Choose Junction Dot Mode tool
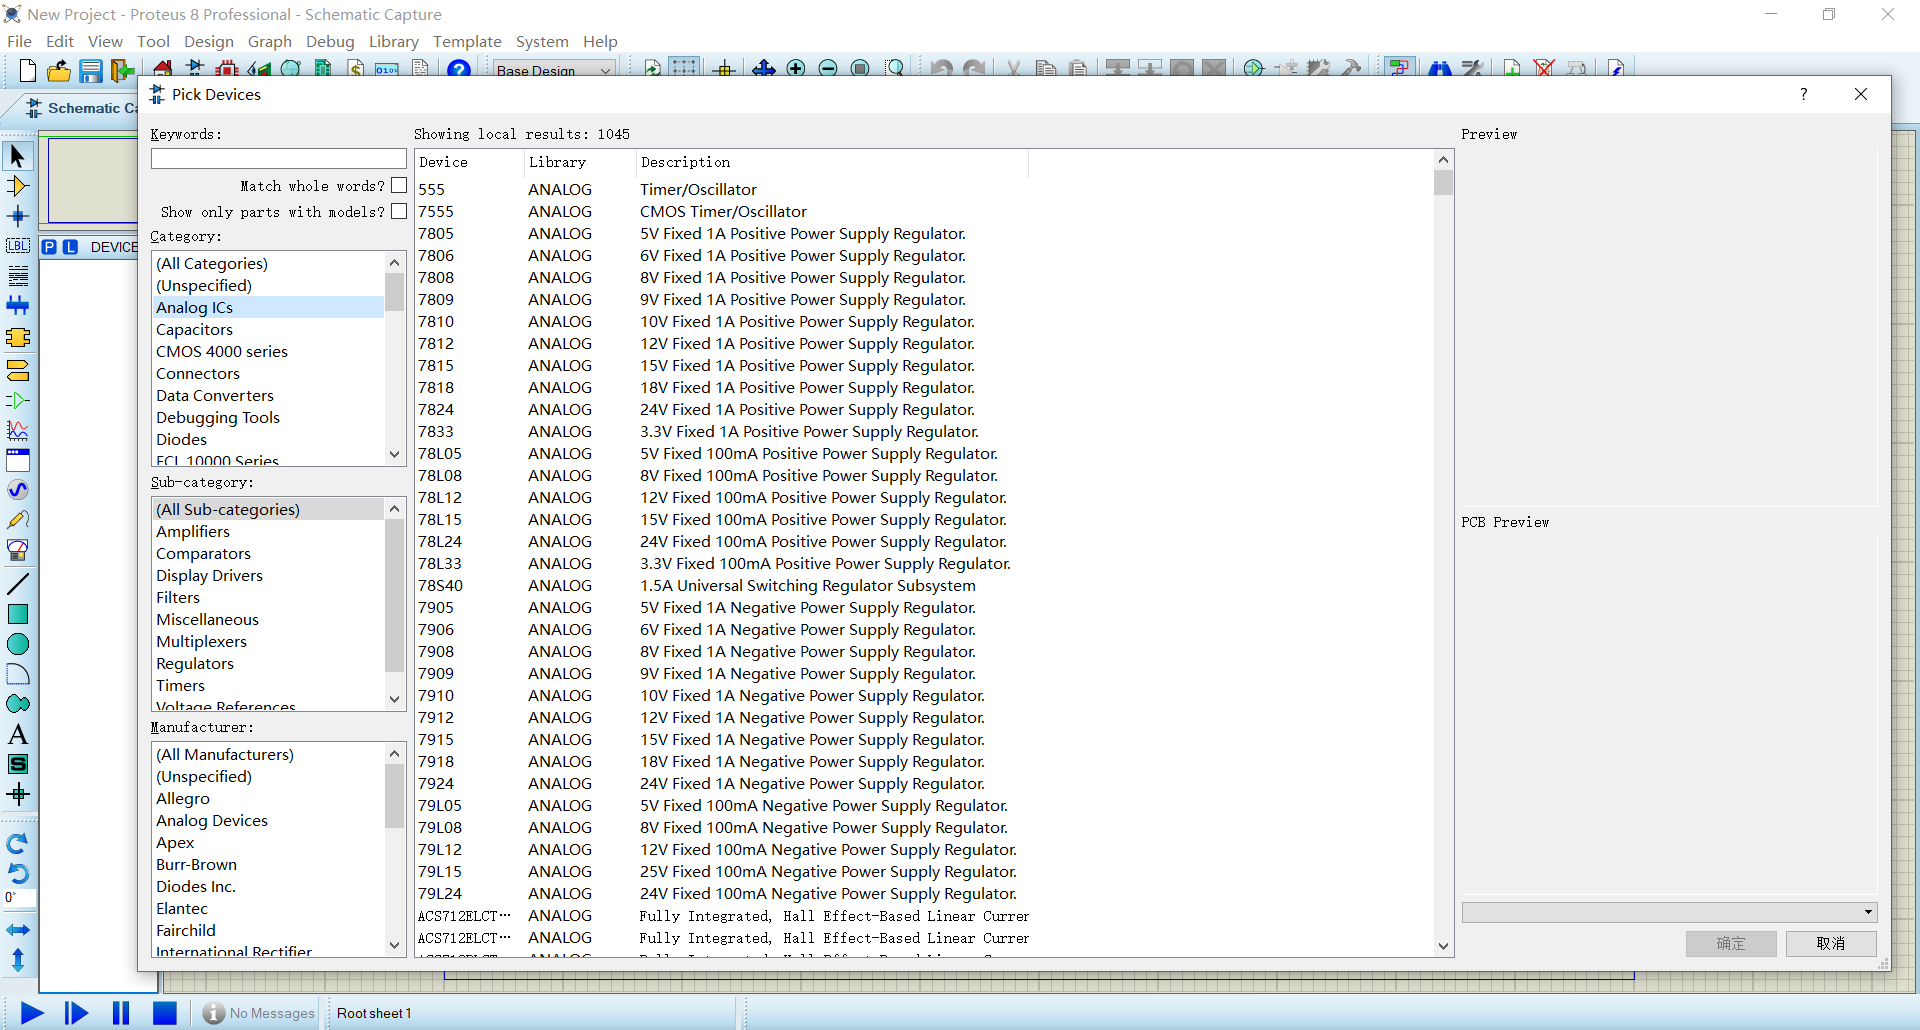 click(x=18, y=216)
